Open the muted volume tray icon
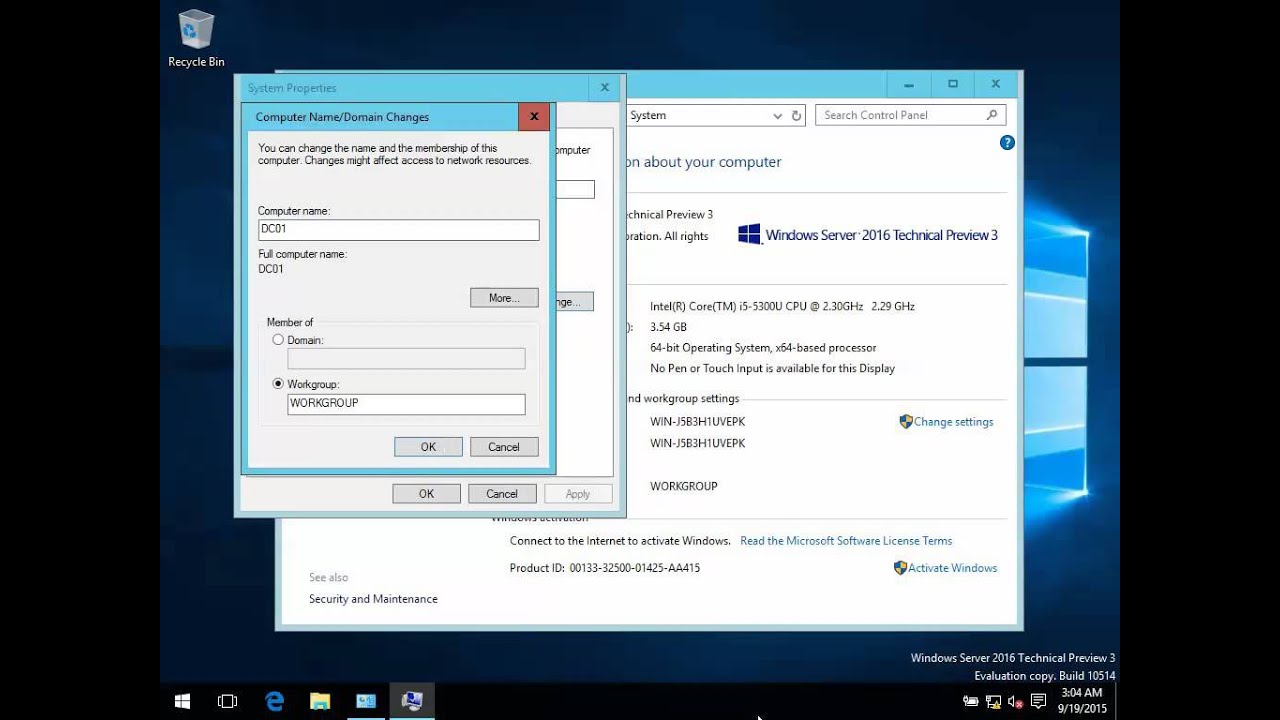The height and width of the screenshot is (720, 1280). point(1015,702)
